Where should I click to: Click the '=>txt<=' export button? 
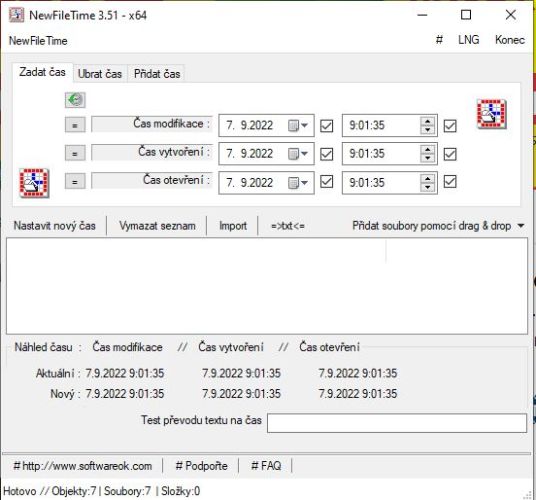pyautogui.click(x=288, y=226)
